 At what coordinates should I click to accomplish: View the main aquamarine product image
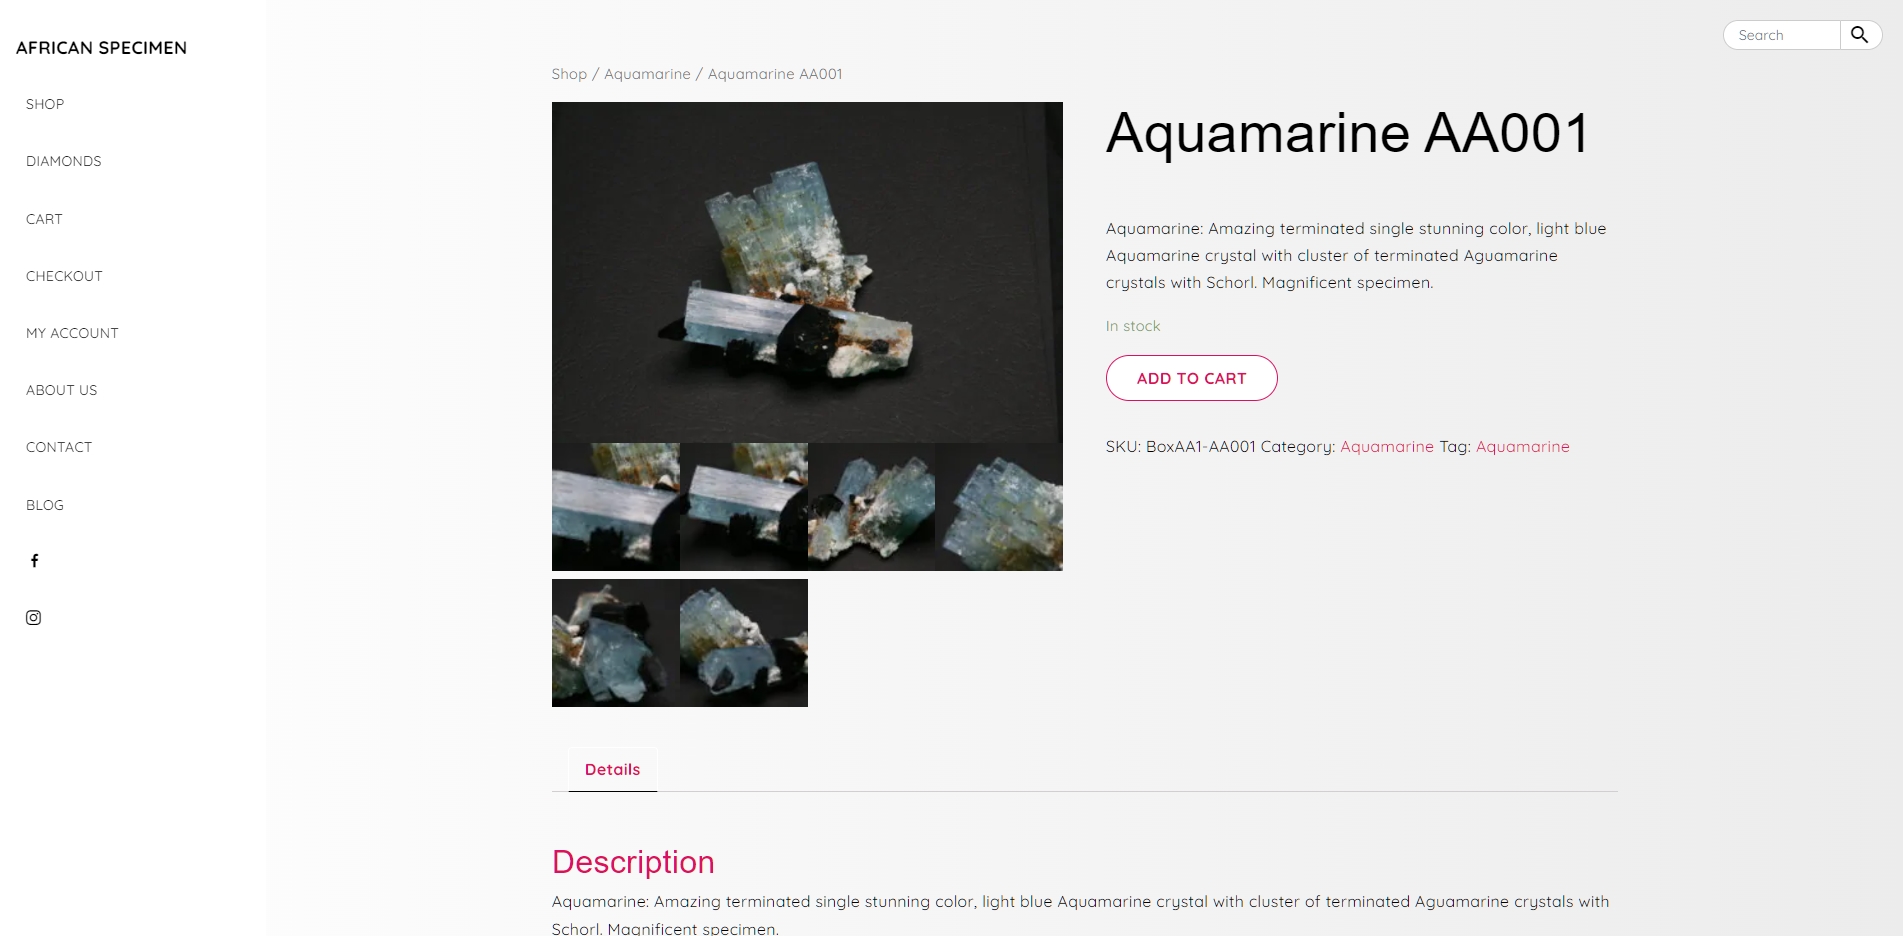(x=807, y=272)
